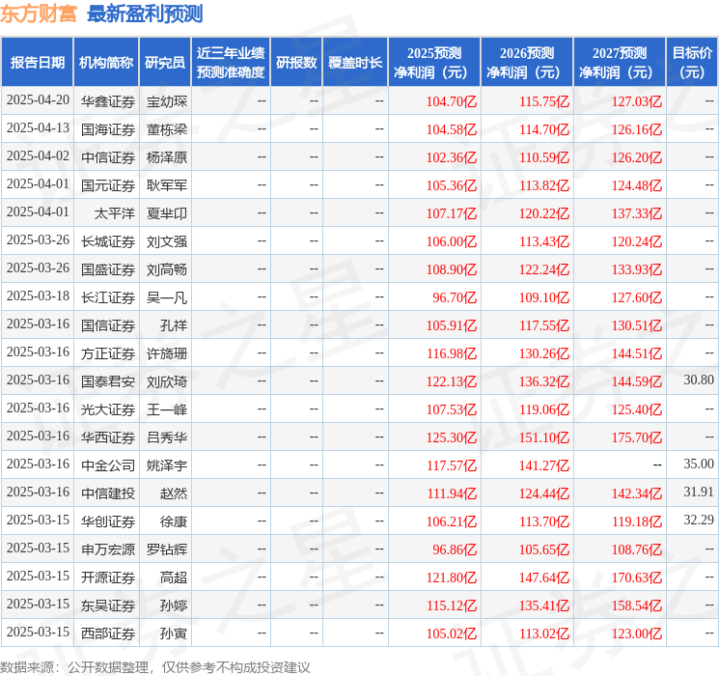This screenshot has height=676, width=719.
Task: Click the 104.70亿 profit value
Action: pyautogui.click(x=452, y=101)
